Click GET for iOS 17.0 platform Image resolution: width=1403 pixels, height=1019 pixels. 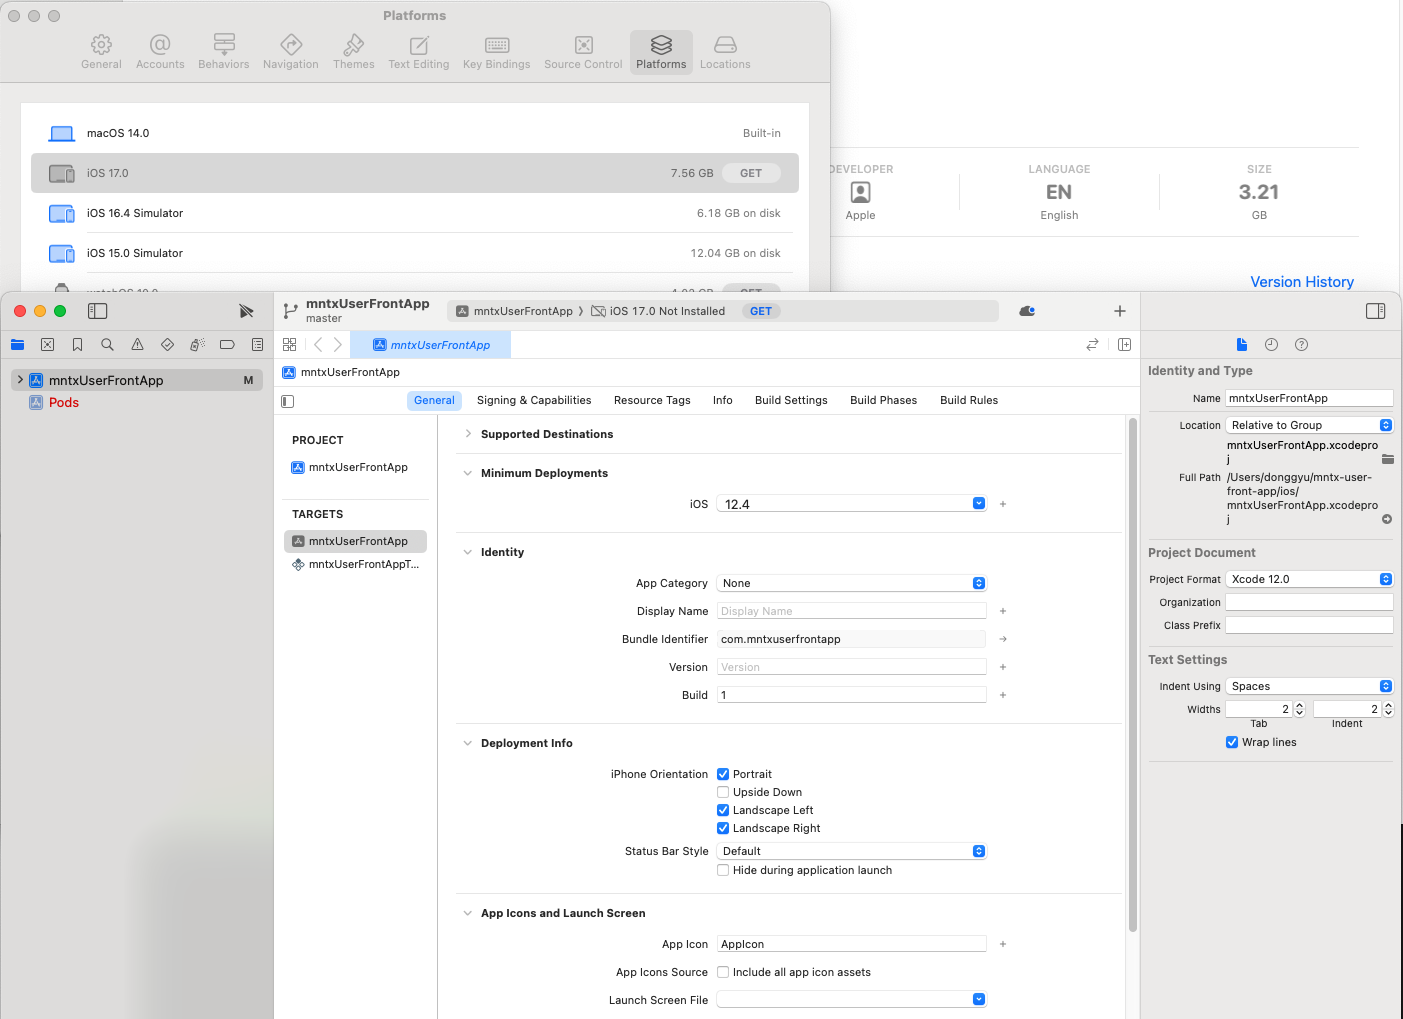pos(751,173)
